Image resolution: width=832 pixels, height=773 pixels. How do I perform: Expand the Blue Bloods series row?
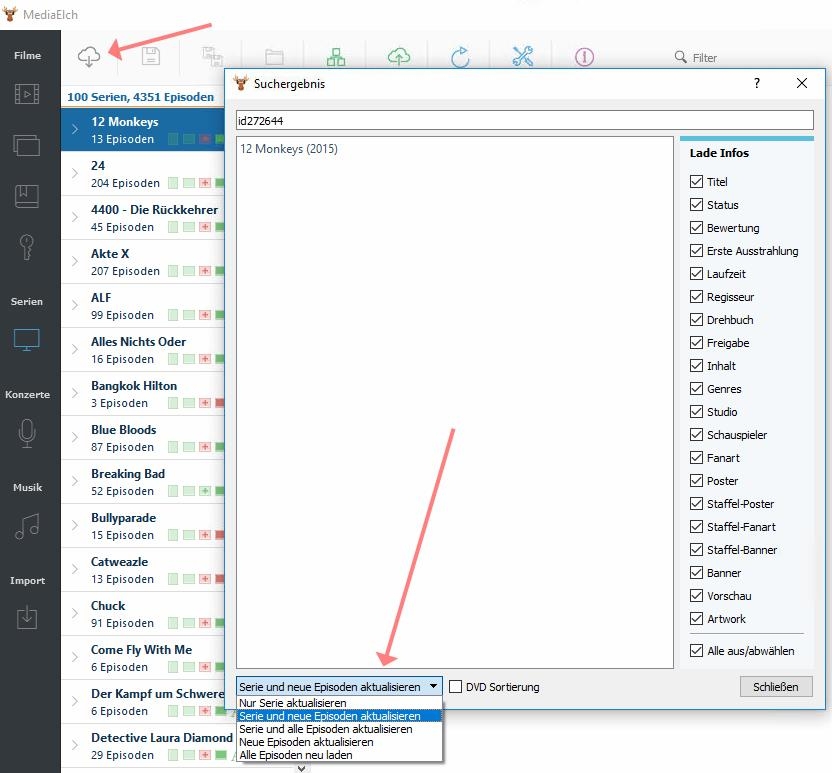tap(75, 437)
